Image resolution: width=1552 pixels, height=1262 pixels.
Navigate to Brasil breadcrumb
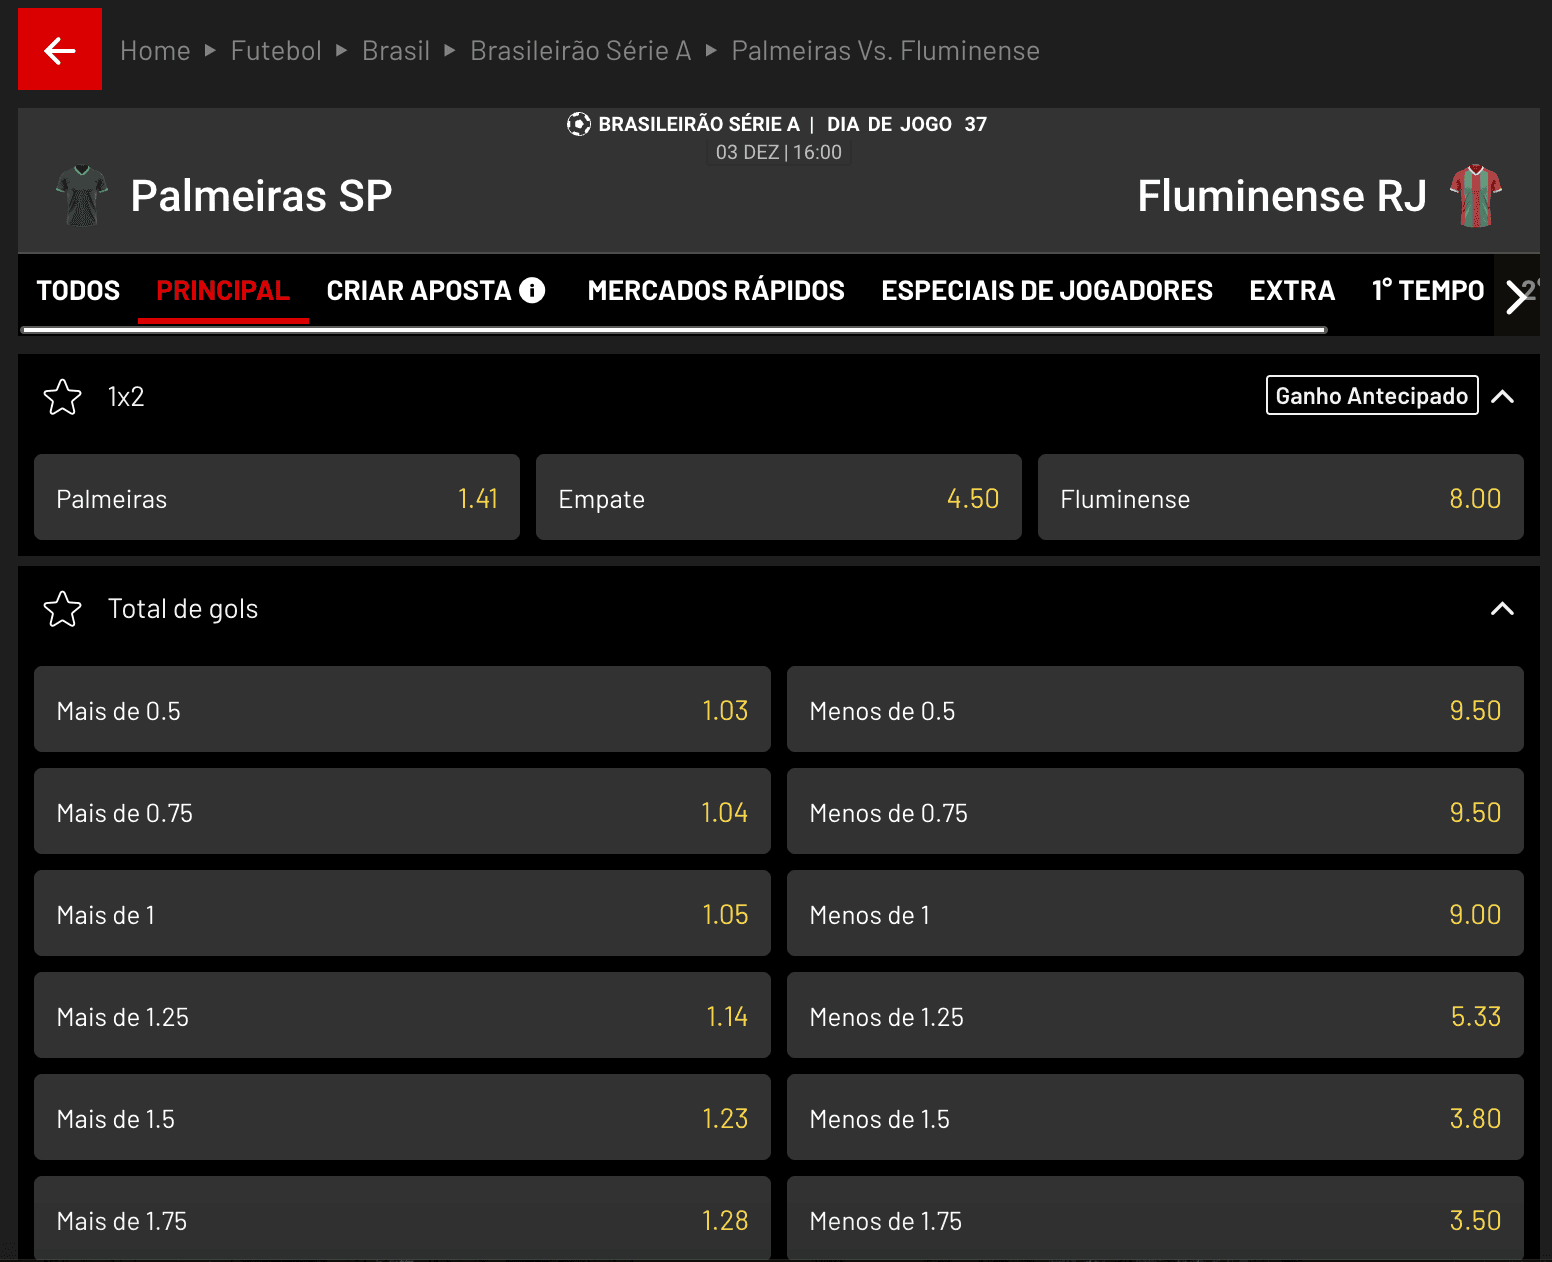tap(396, 50)
